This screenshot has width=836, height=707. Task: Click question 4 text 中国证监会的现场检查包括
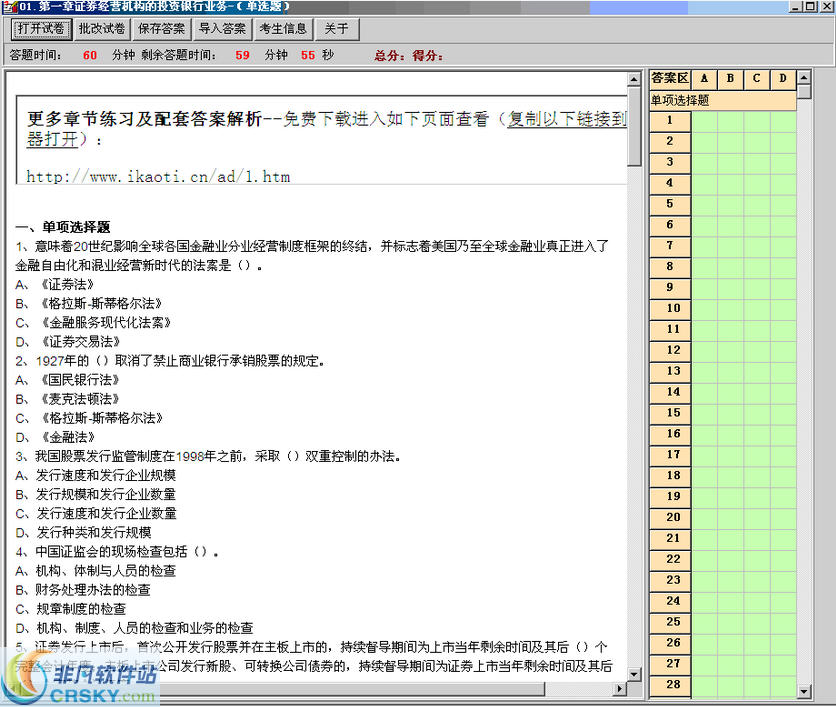point(117,552)
